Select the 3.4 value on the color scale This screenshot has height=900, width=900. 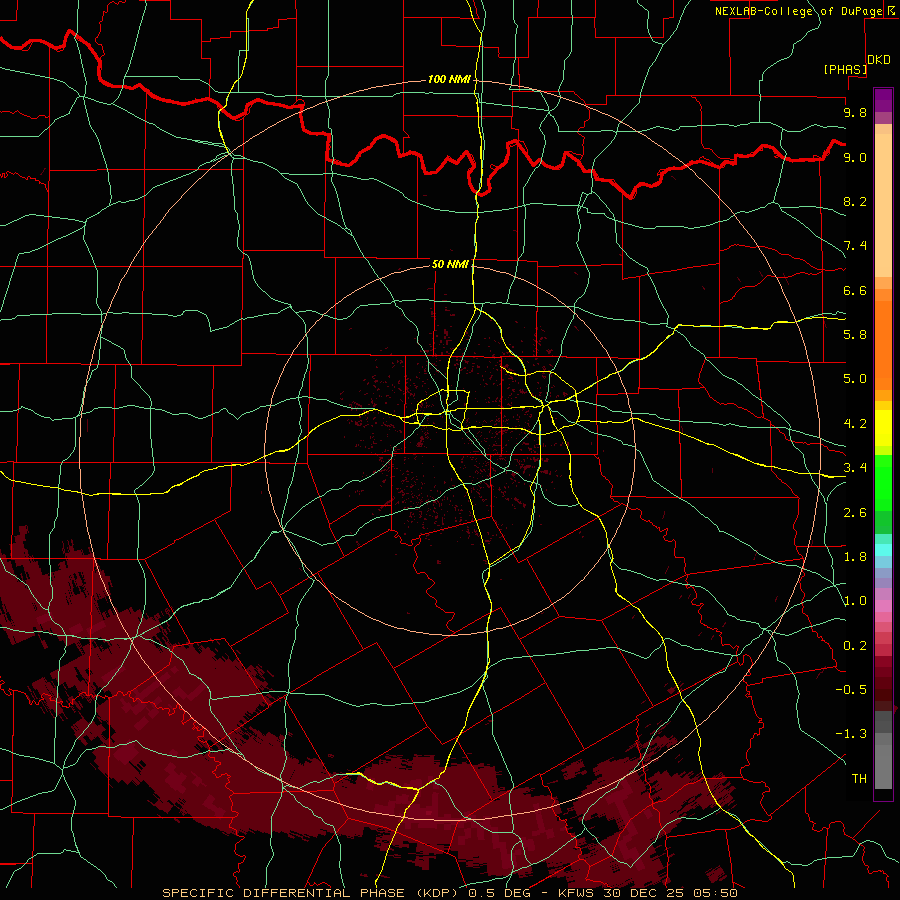(x=855, y=468)
